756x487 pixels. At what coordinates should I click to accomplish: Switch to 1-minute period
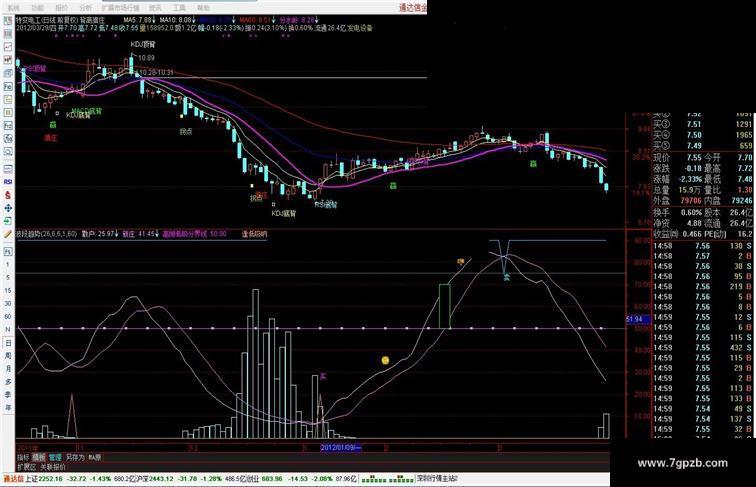click(8, 265)
